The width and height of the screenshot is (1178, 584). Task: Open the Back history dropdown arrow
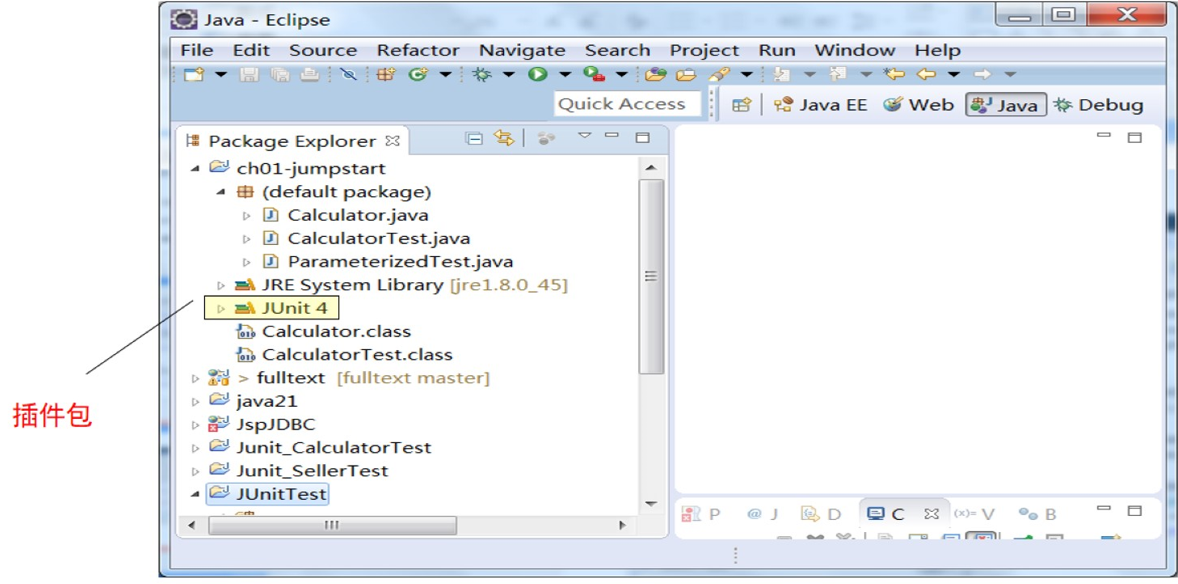[x=953, y=74]
